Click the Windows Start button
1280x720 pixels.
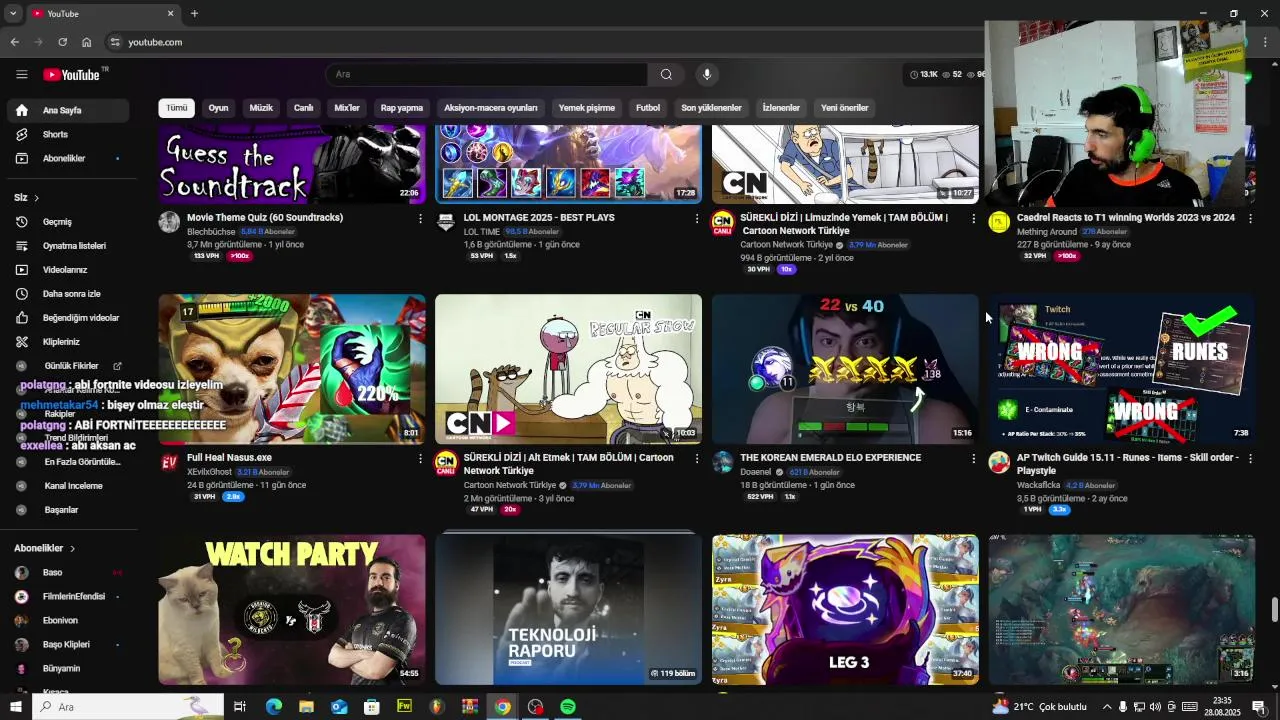15,707
